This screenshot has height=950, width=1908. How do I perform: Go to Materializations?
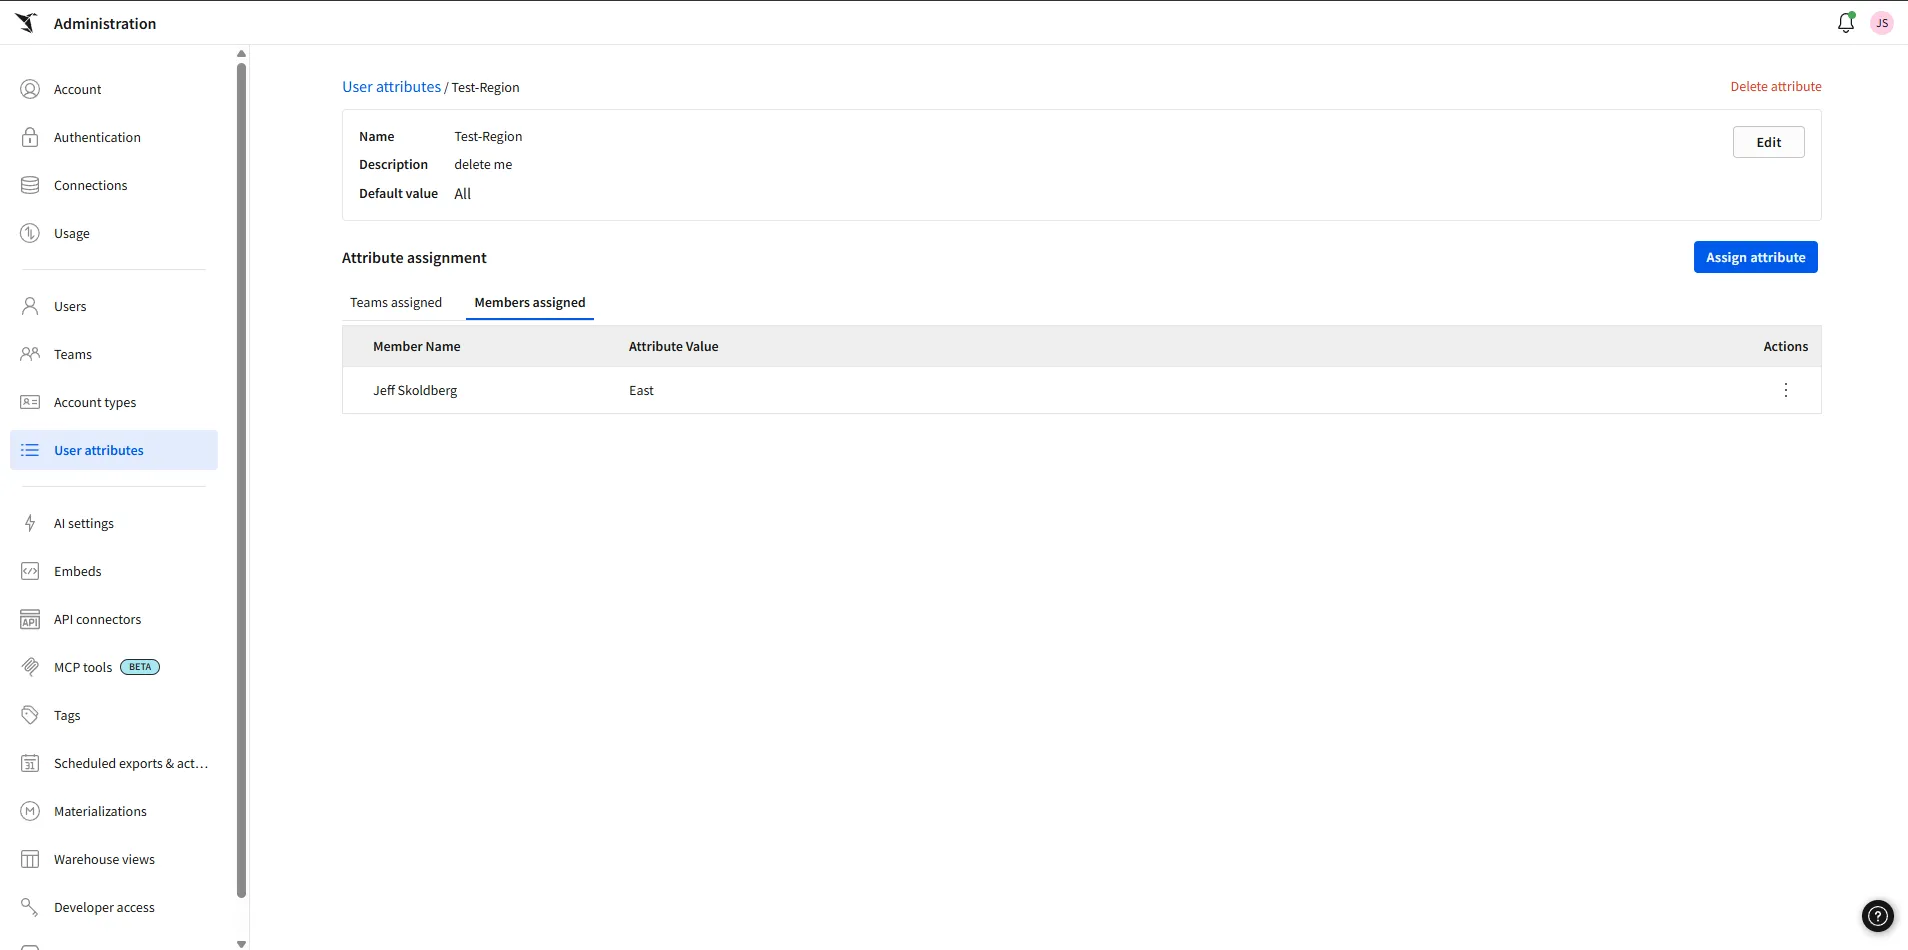[114, 811]
